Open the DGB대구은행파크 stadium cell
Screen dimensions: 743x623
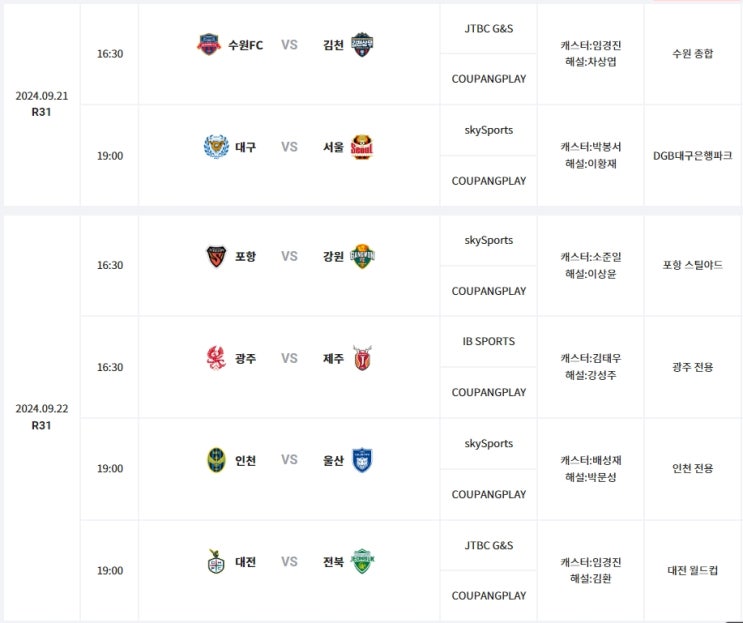point(692,155)
